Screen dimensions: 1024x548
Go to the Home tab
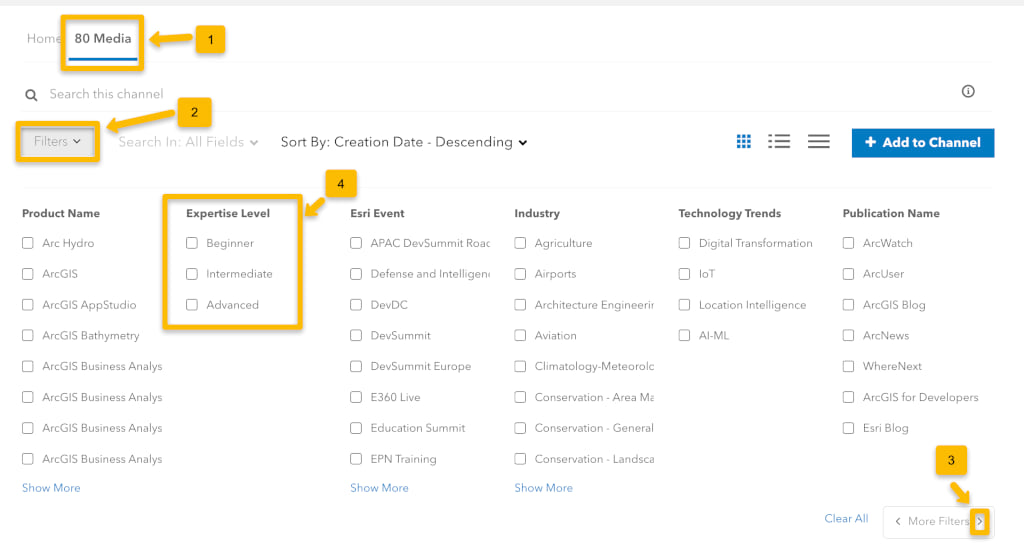coord(44,39)
